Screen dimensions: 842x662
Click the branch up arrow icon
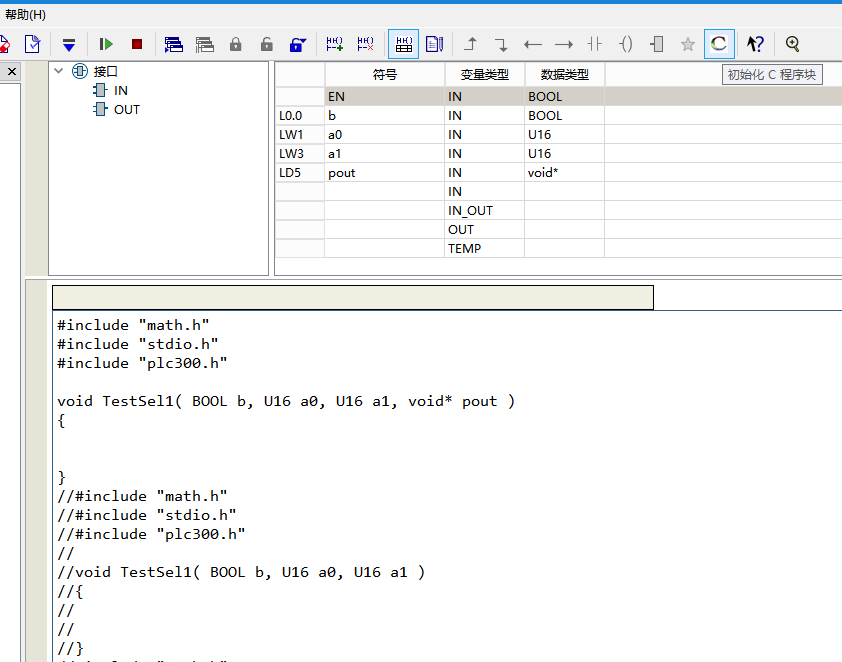[x=470, y=44]
